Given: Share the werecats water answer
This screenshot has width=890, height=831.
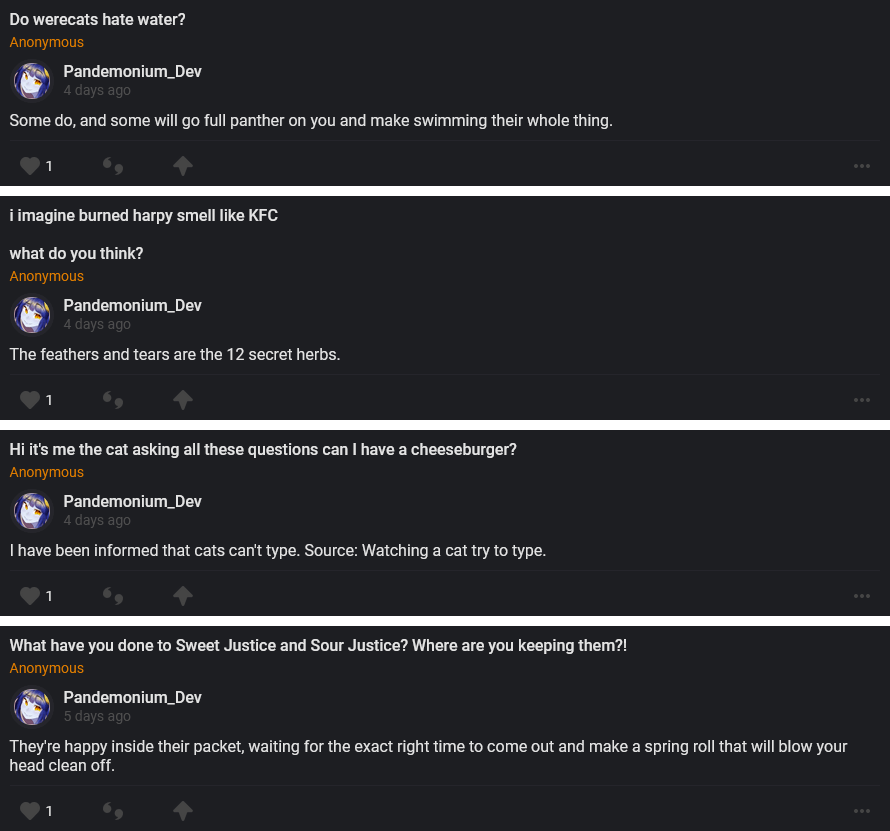Looking at the screenshot, I should click(x=183, y=166).
